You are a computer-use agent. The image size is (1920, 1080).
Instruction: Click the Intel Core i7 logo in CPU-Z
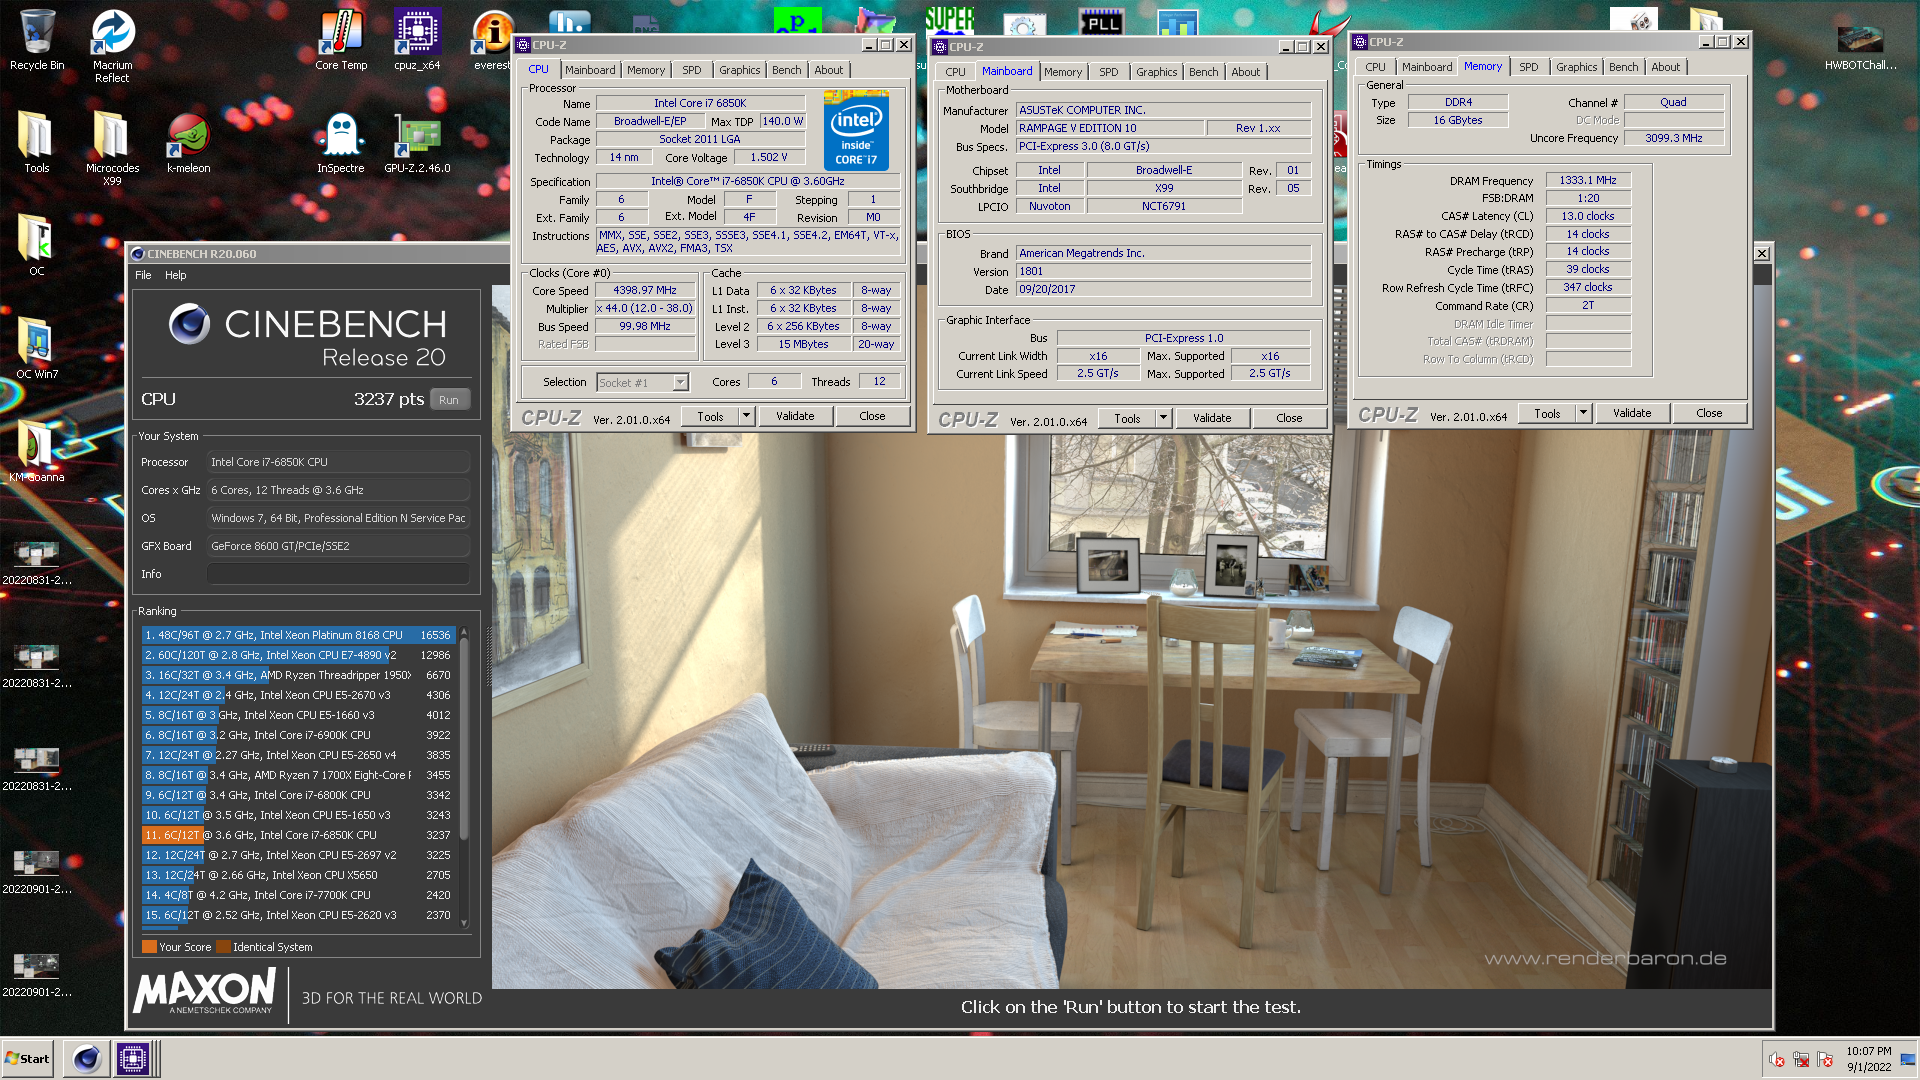tap(856, 130)
